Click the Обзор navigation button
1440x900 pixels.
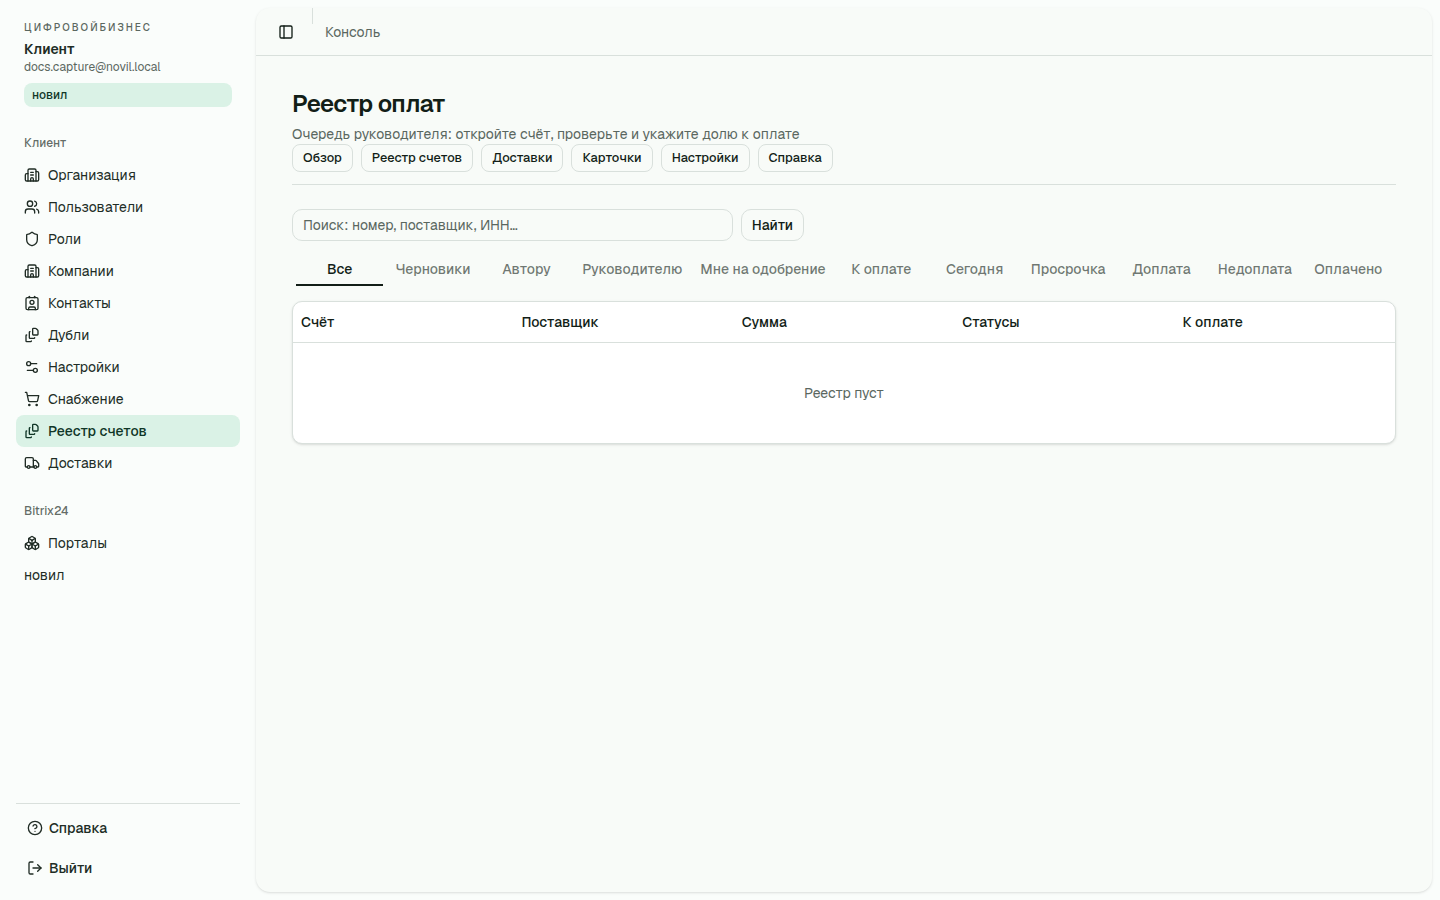point(322,158)
